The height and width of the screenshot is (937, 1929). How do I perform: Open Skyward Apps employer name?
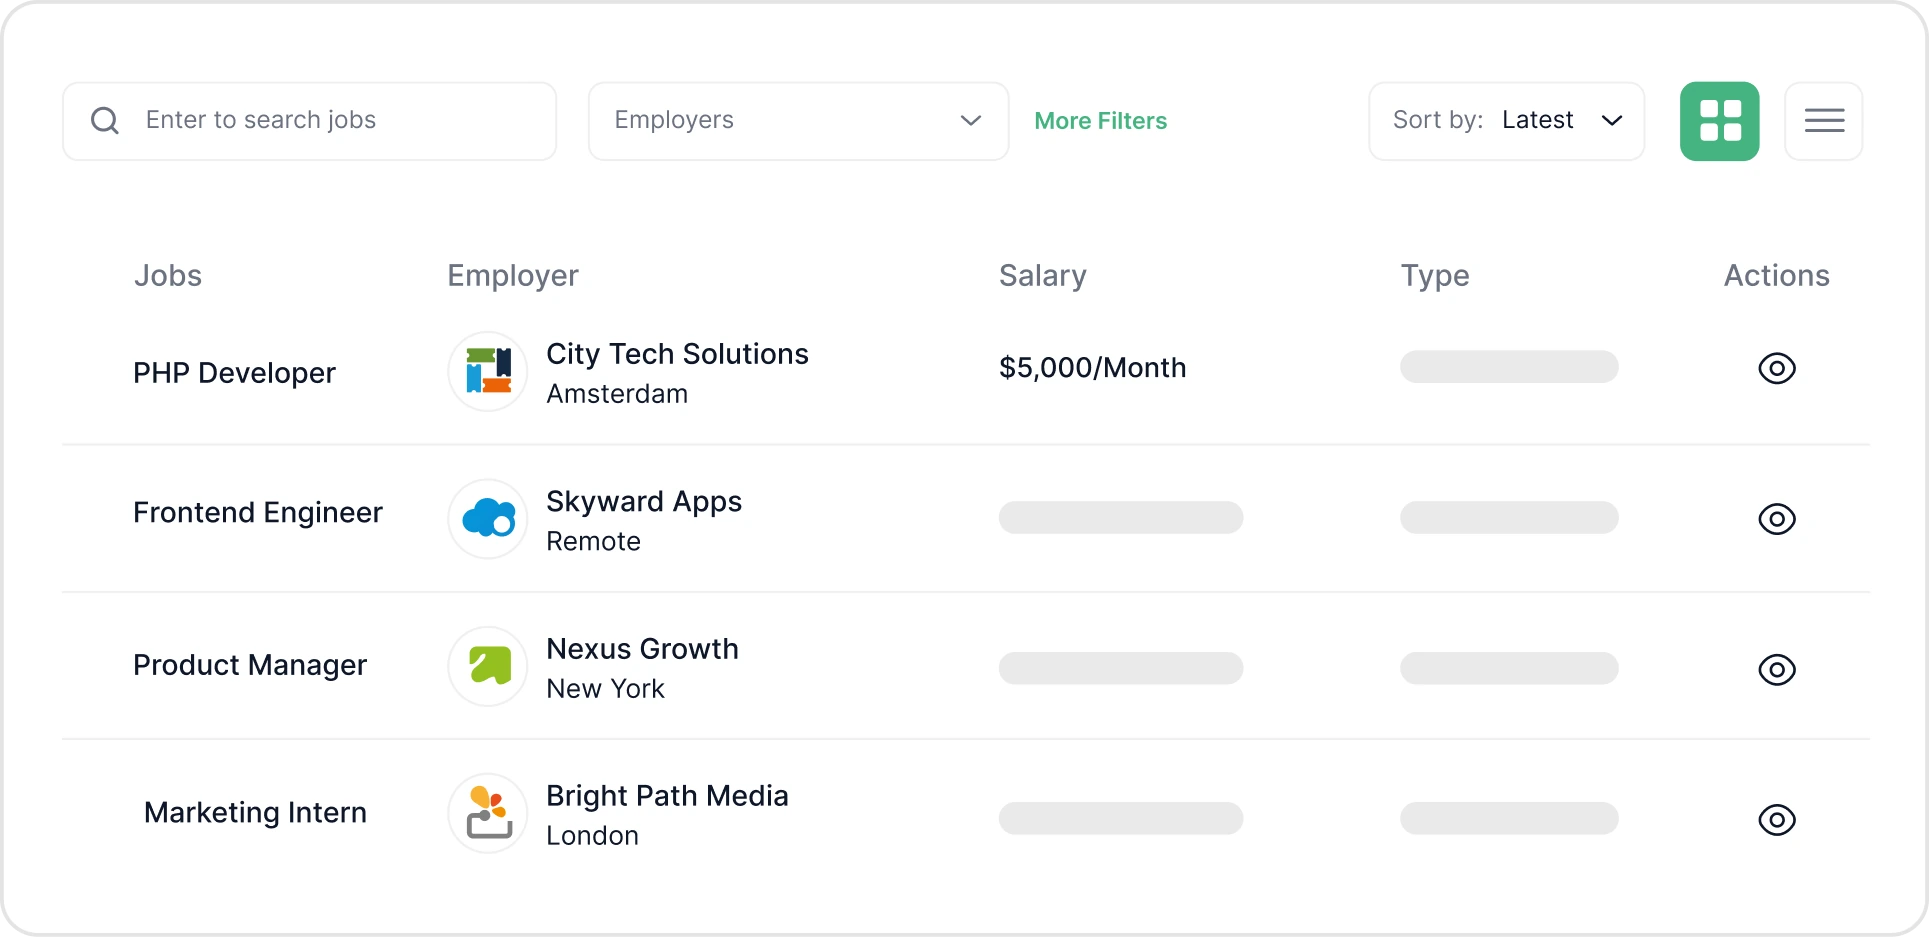pyautogui.click(x=644, y=501)
